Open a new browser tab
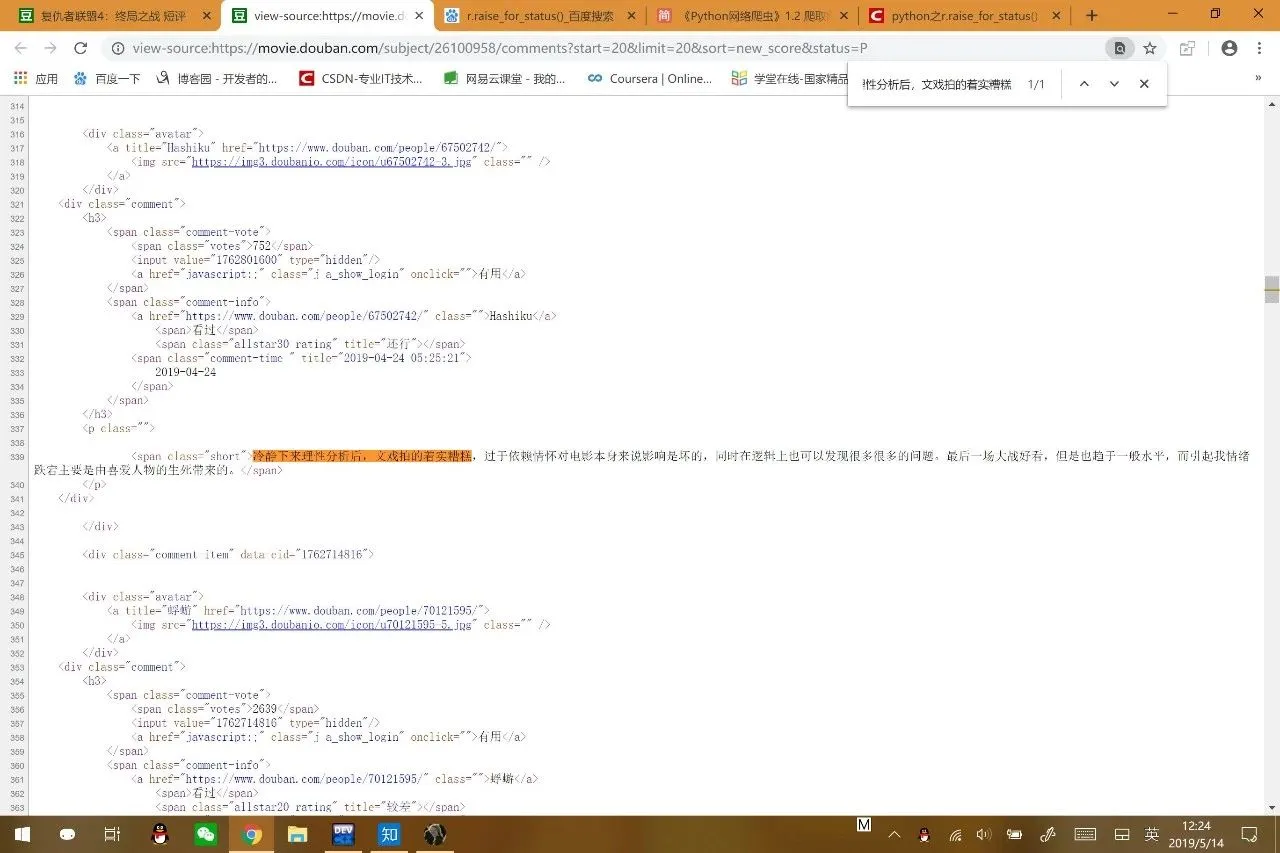 pos(1091,15)
